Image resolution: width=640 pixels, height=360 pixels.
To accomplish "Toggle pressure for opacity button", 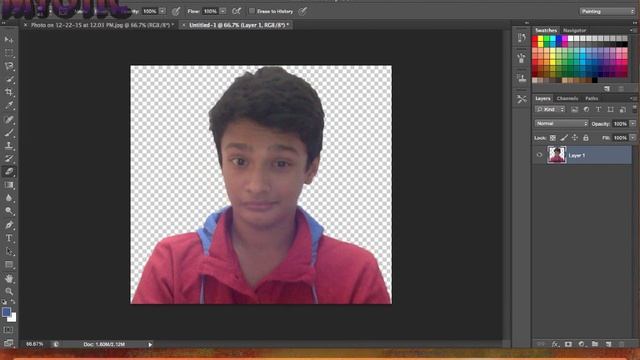I will (x=176, y=11).
